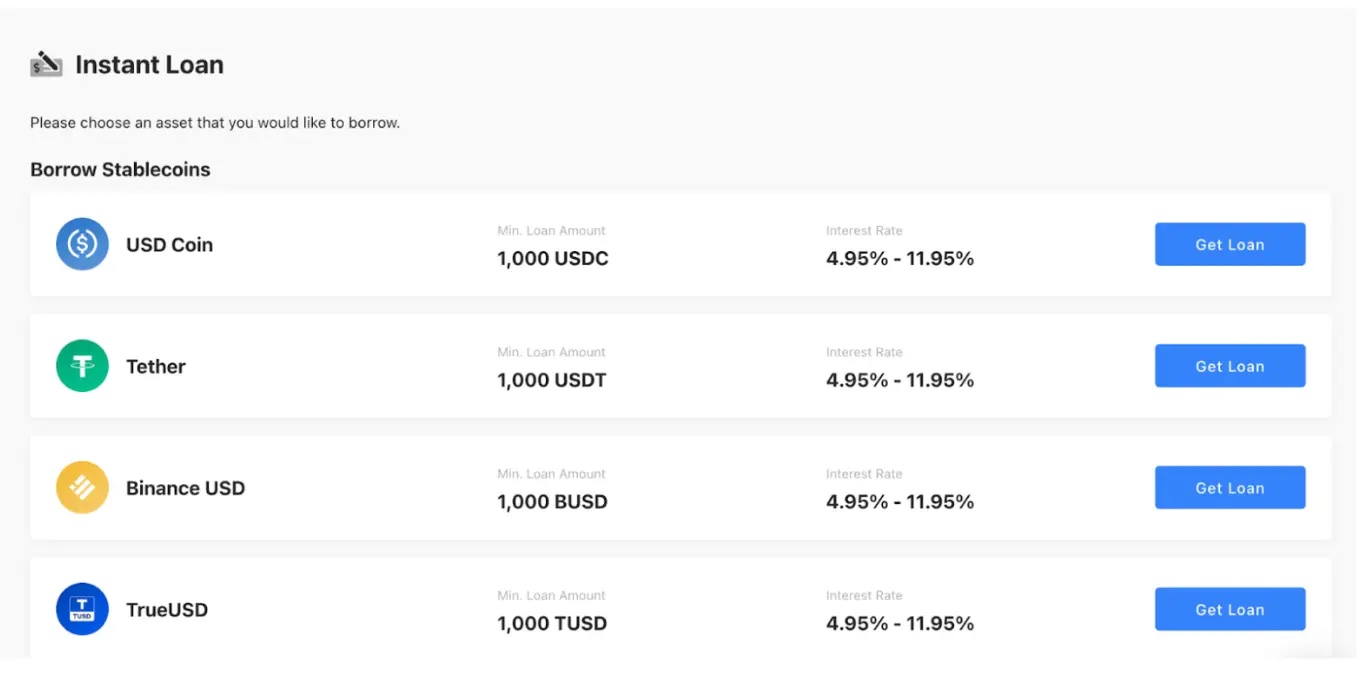Click the TrueUSD coin icon
The height and width of the screenshot is (675, 1366).
pyautogui.click(x=81, y=609)
